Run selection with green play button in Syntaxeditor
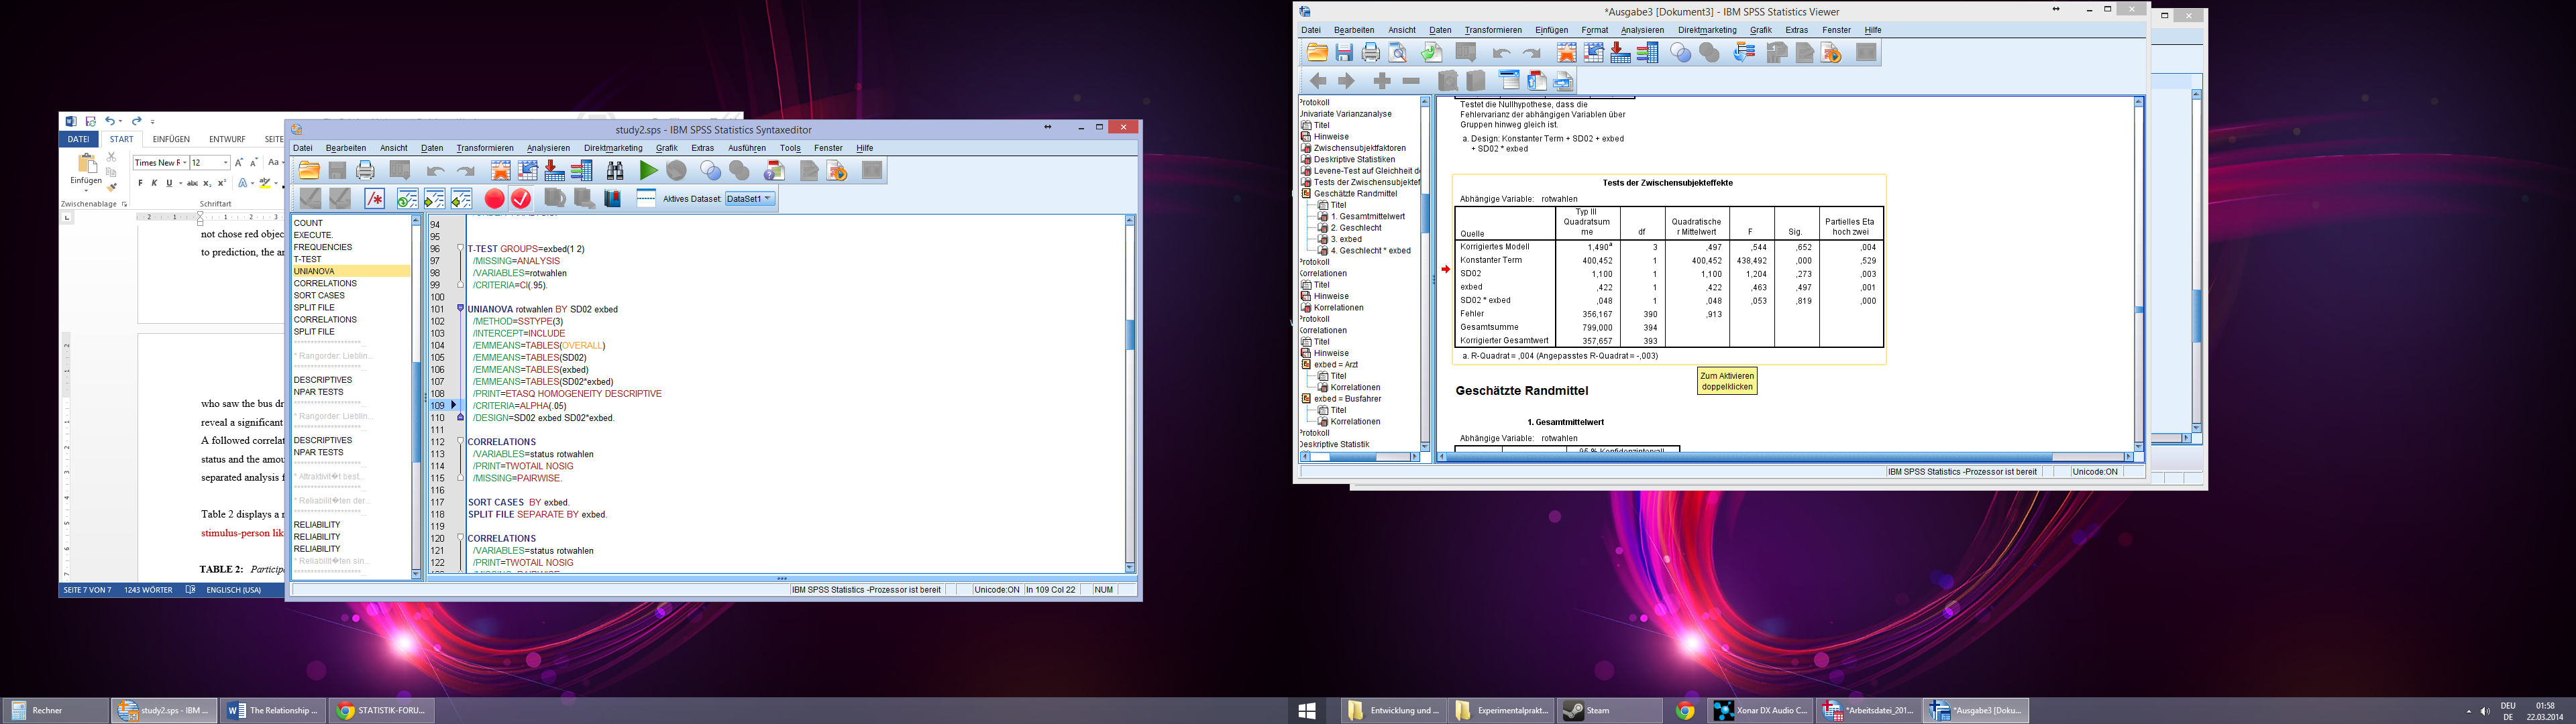 (649, 170)
